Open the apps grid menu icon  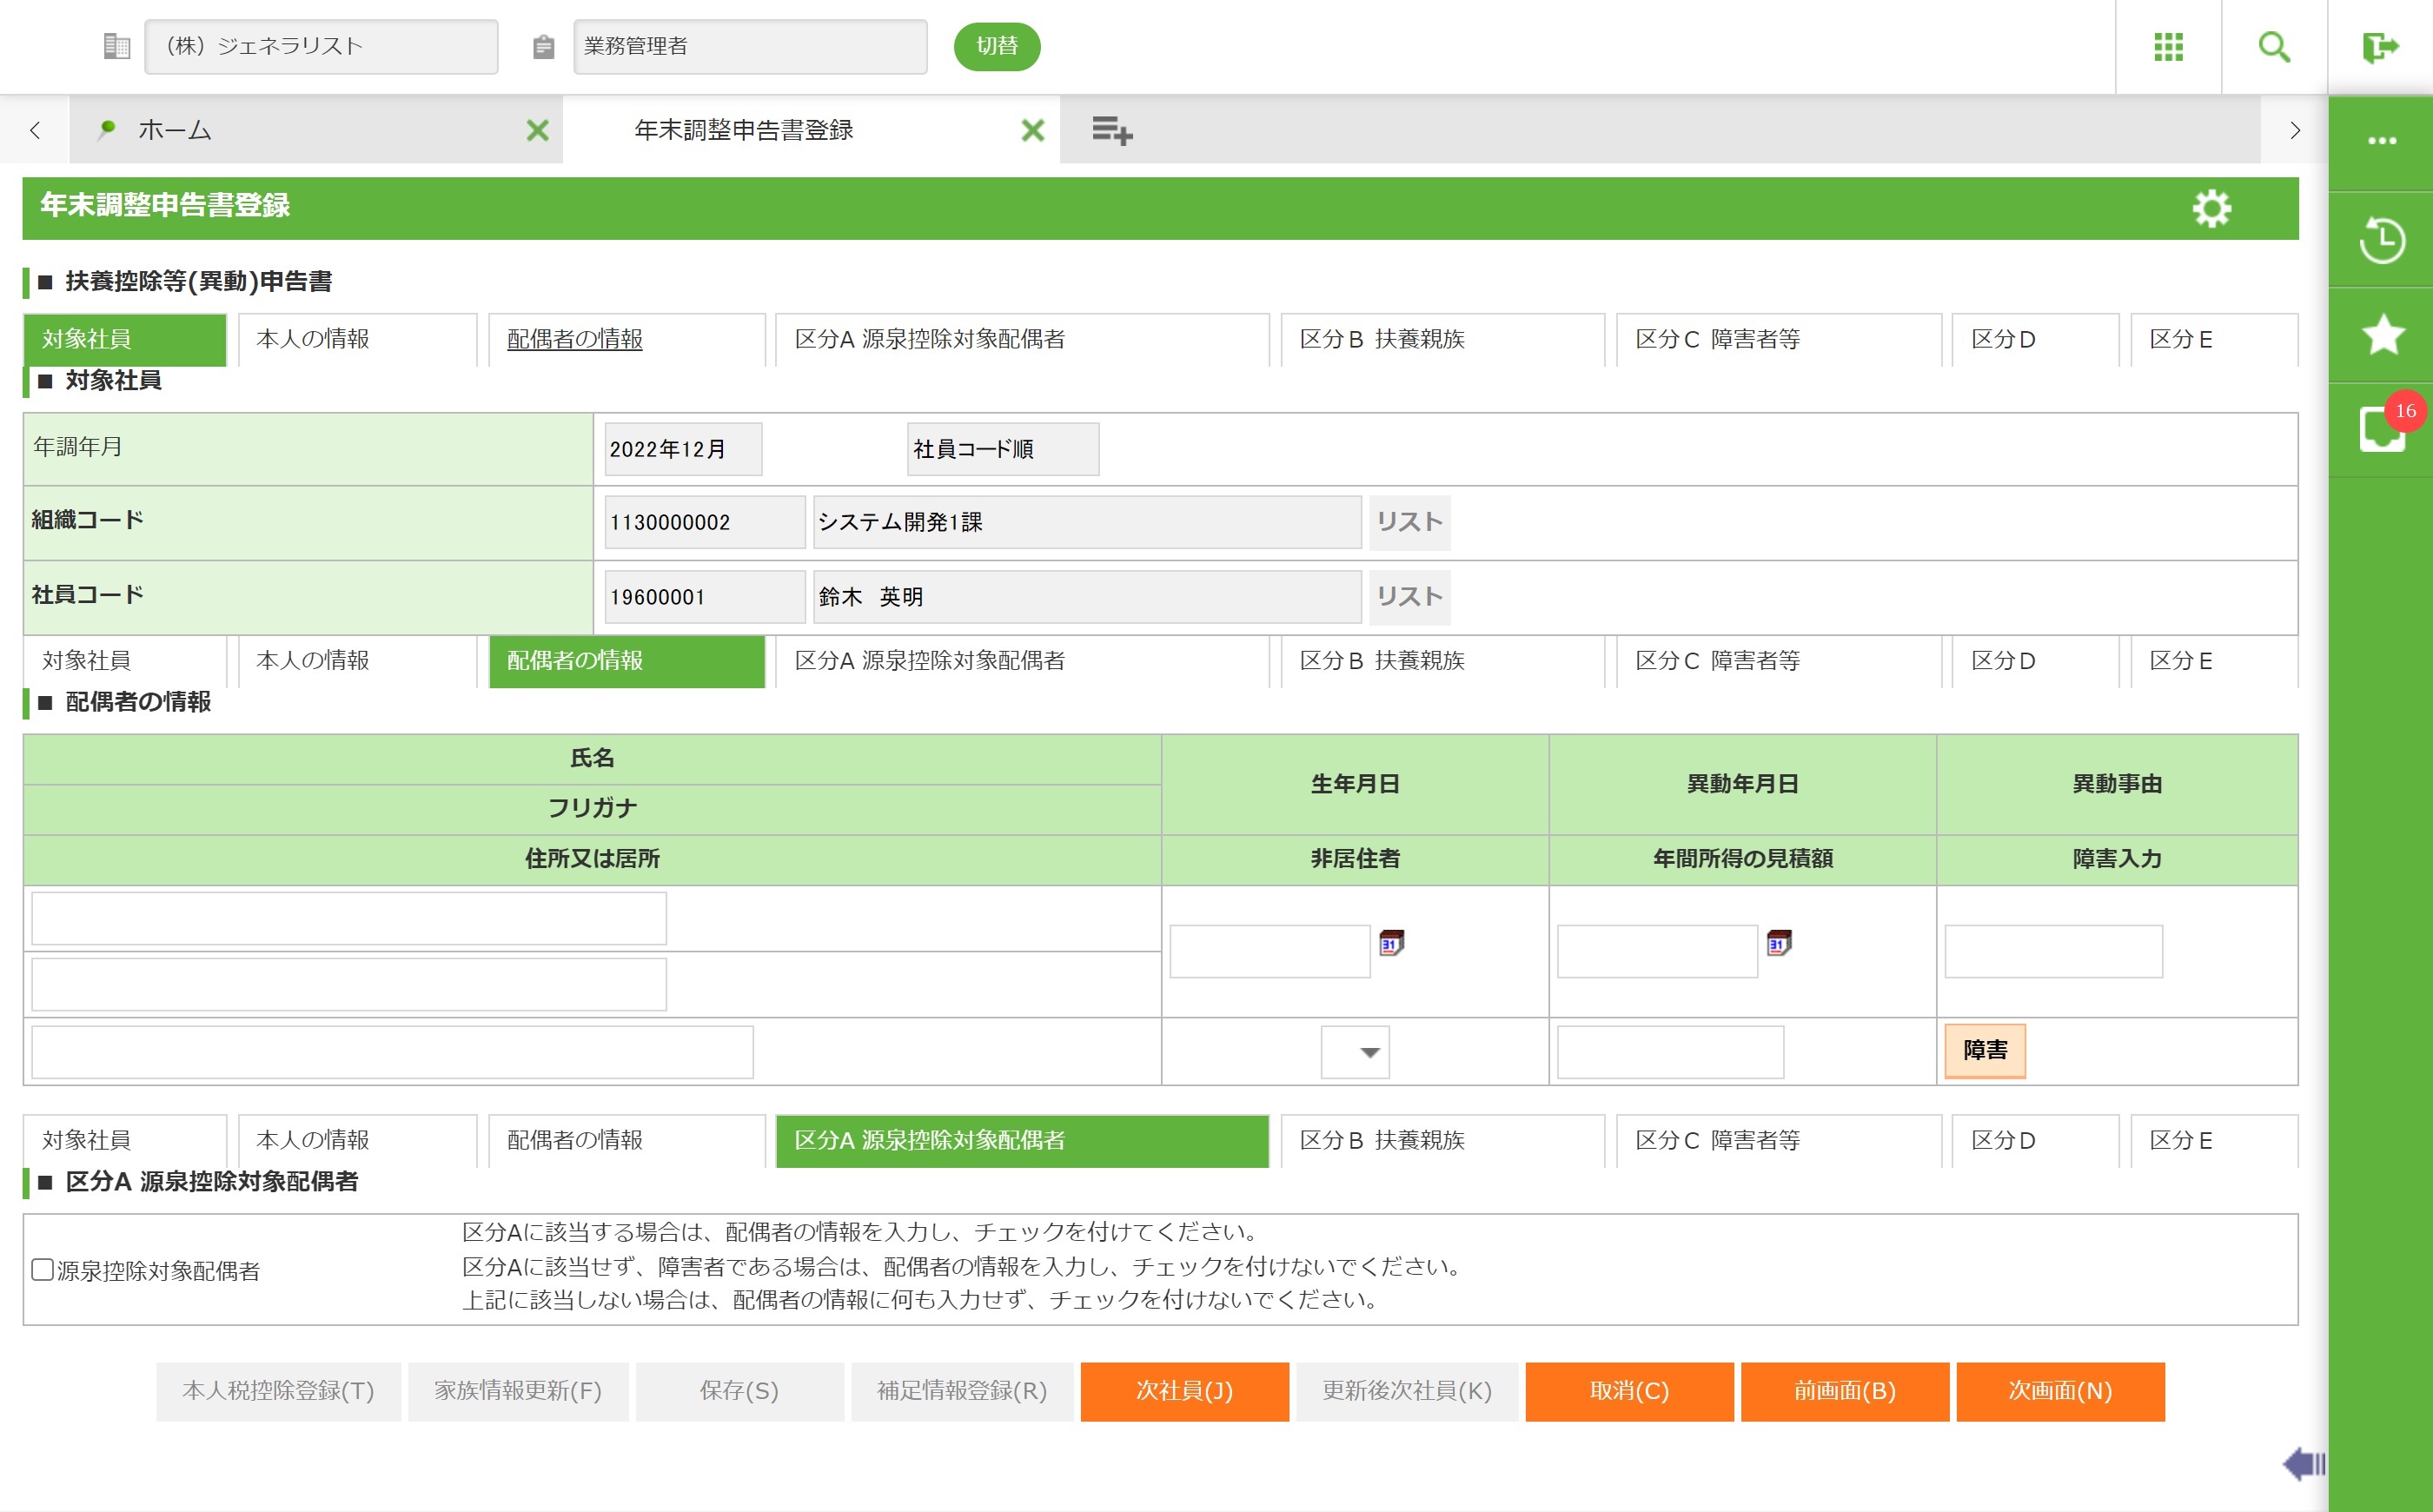click(x=2168, y=47)
